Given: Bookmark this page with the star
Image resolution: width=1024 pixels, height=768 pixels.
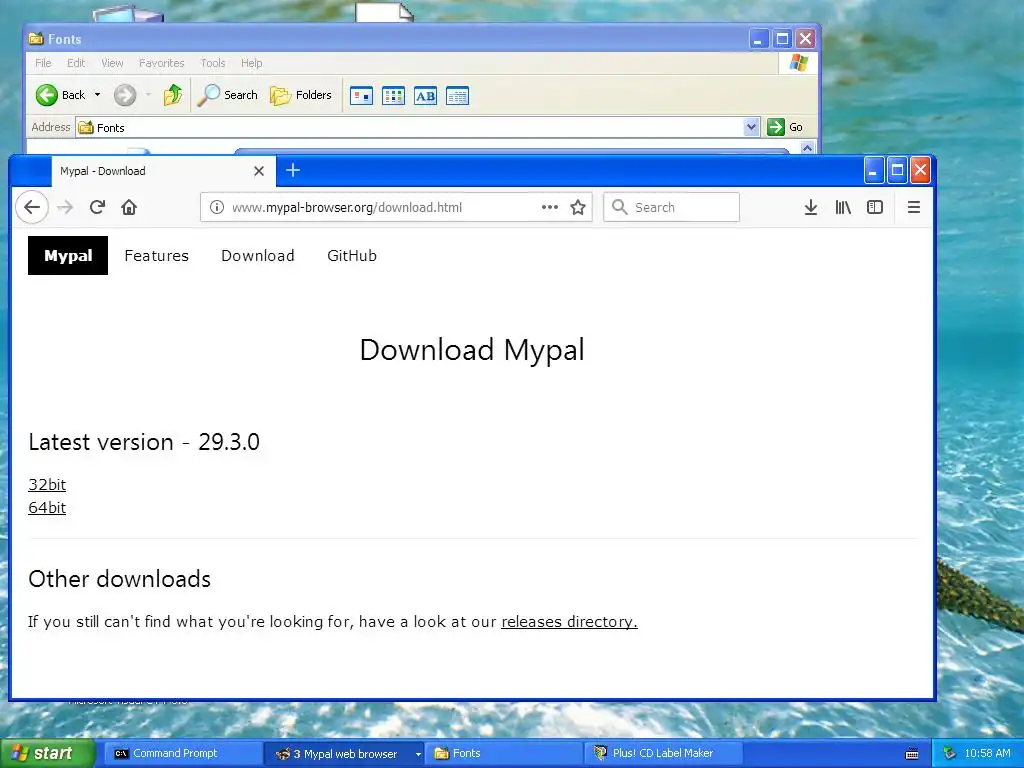Looking at the screenshot, I should (x=578, y=208).
